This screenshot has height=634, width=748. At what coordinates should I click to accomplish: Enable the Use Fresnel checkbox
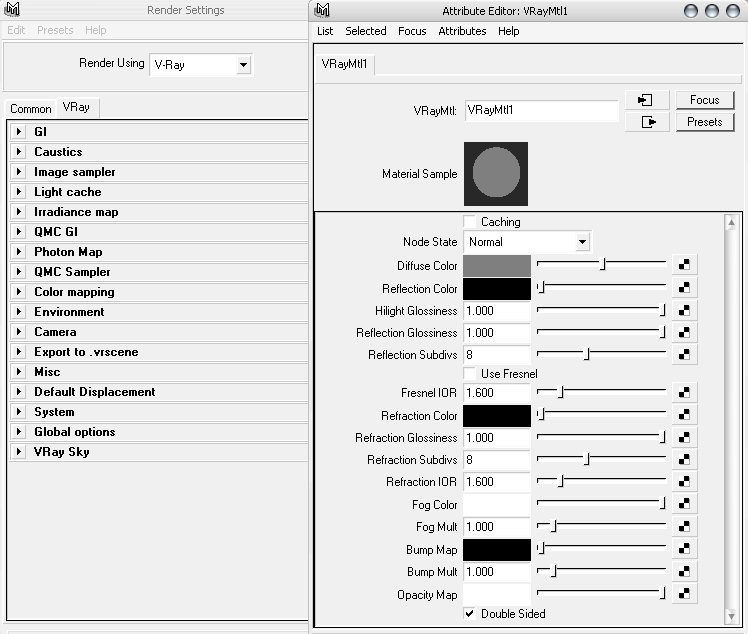pos(470,374)
